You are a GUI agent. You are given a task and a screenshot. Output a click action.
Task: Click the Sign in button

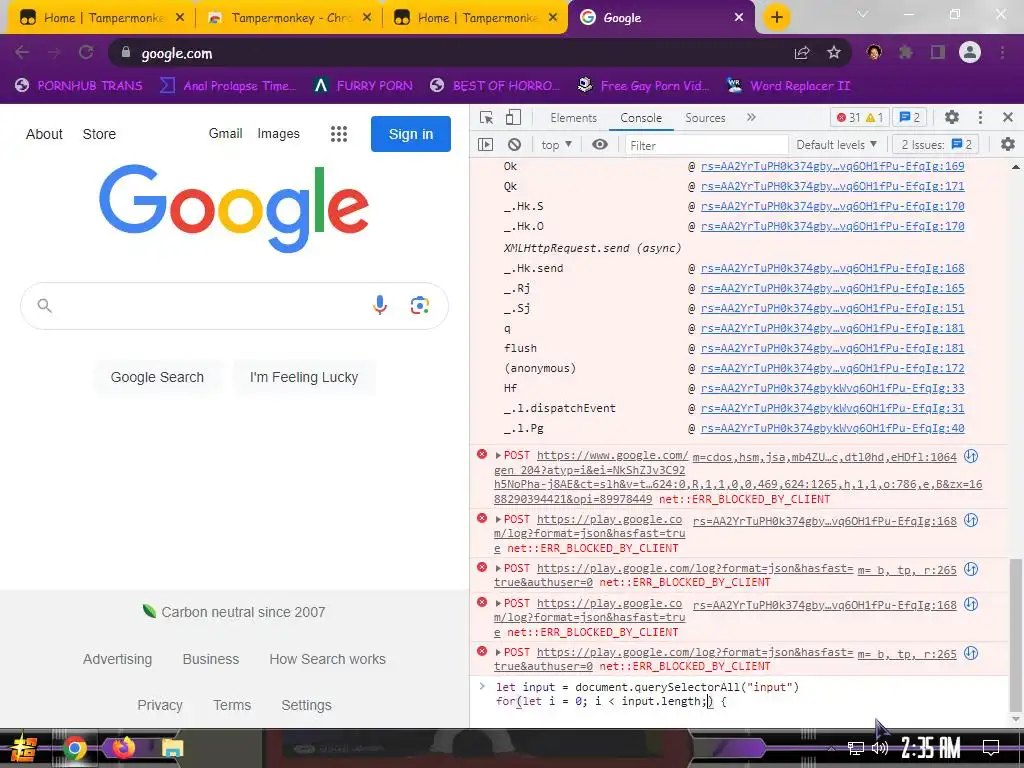(411, 134)
